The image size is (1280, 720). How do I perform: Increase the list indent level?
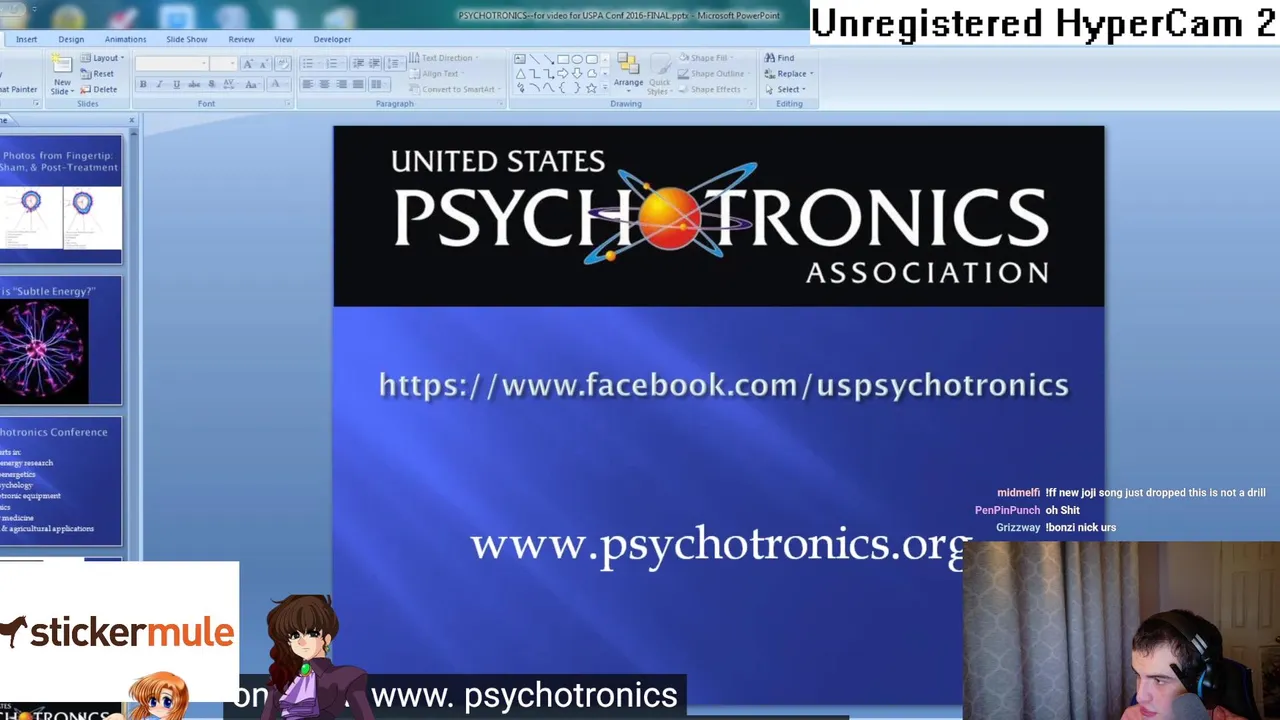tap(374, 63)
